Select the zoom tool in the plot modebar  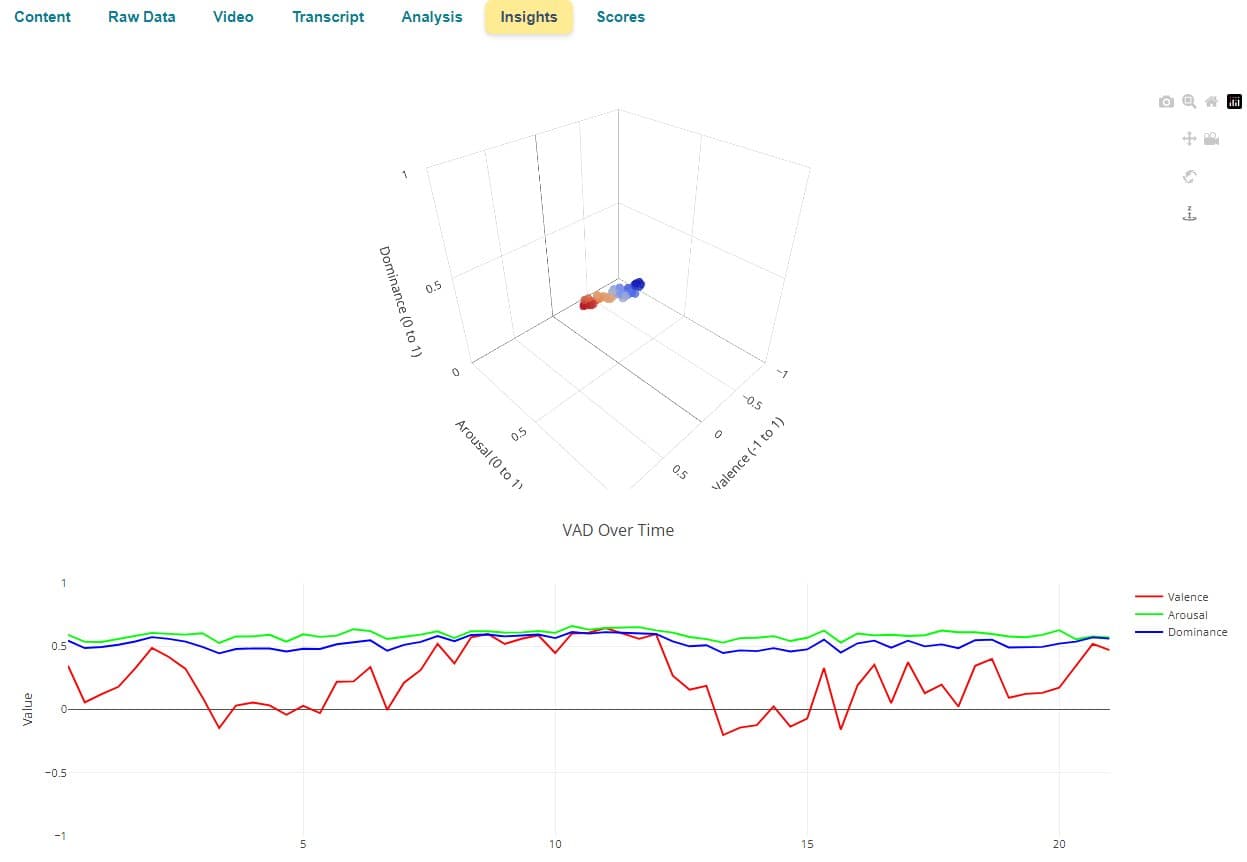[x=1189, y=102]
